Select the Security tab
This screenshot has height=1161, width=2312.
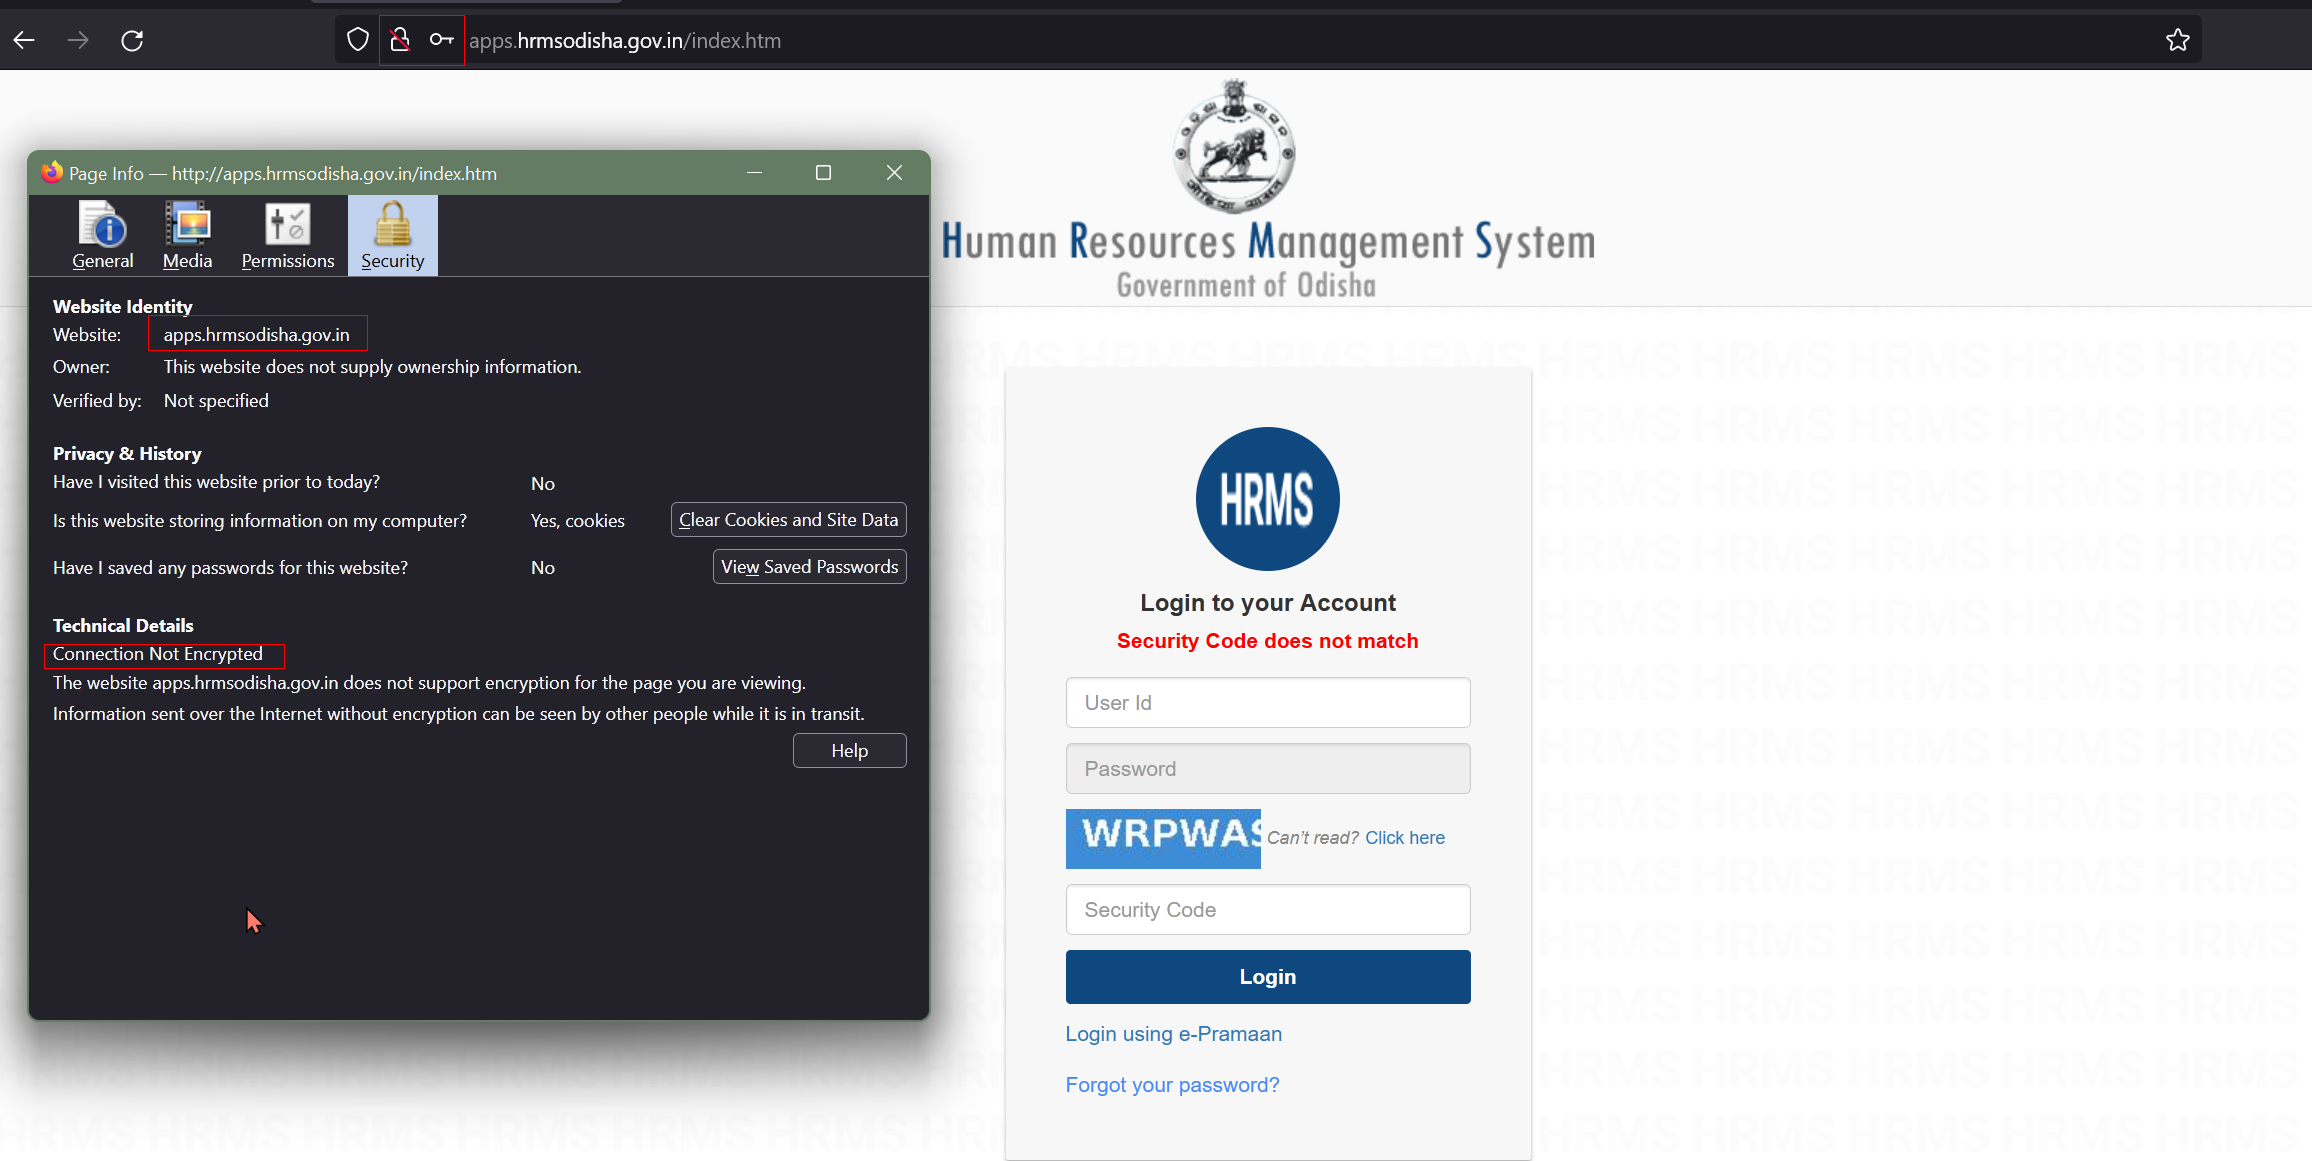[x=392, y=236]
